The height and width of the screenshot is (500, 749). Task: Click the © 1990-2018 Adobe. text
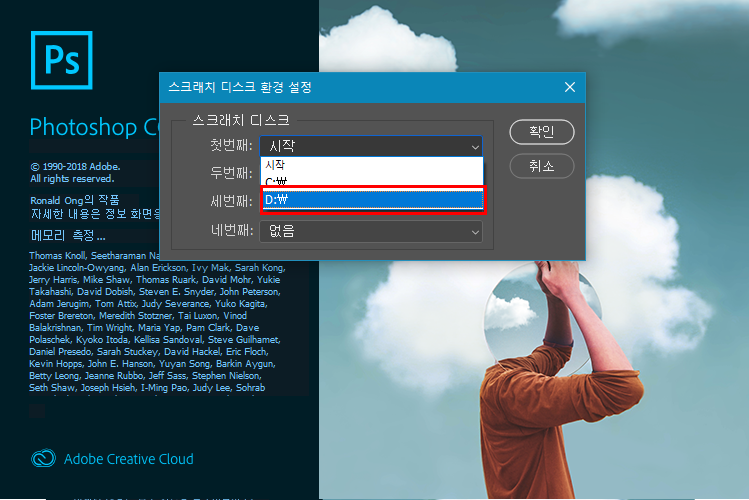coord(75,167)
